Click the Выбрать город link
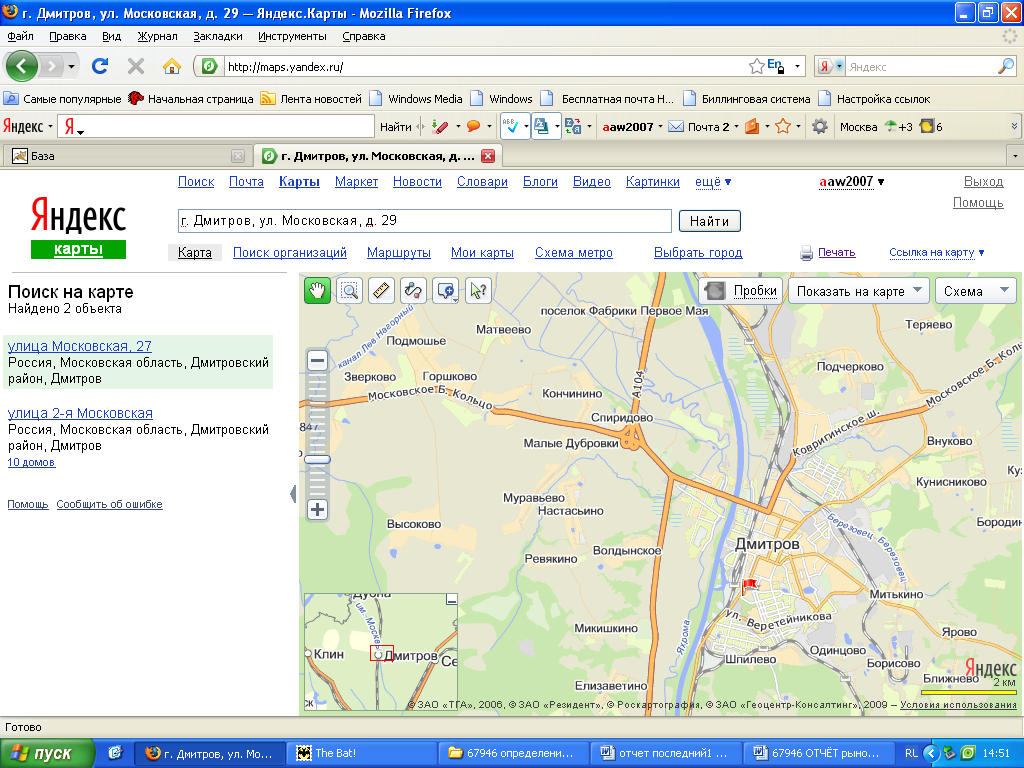This screenshot has height=768, width=1024. point(698,253)
